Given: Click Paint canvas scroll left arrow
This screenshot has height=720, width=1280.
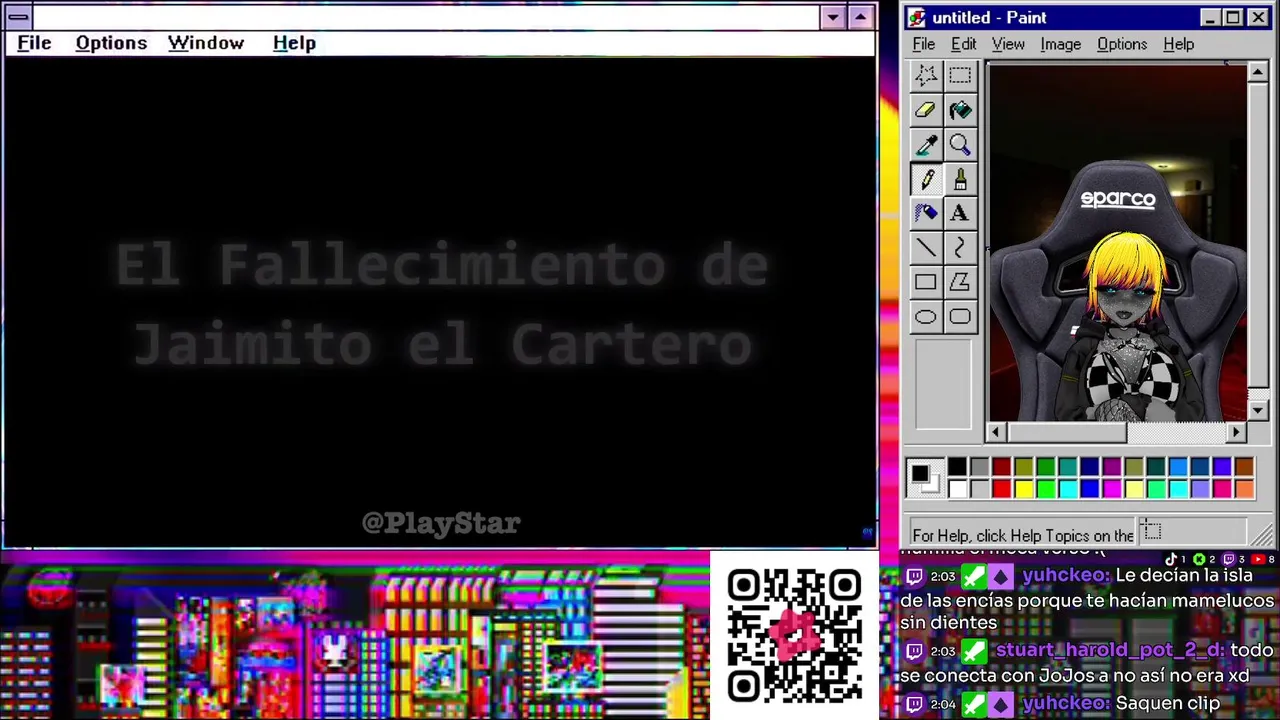Looking at the screenshot, I should (x=995, y=432).
